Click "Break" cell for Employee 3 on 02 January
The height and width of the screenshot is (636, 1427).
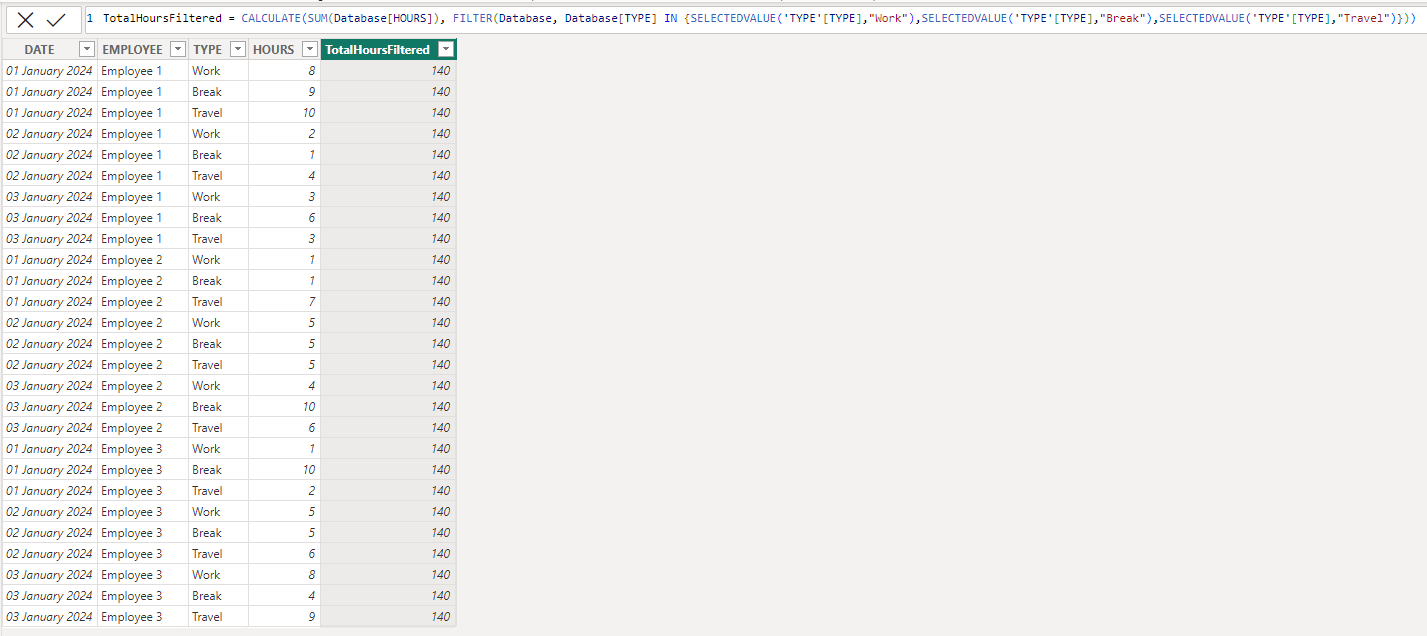[219, 533]
